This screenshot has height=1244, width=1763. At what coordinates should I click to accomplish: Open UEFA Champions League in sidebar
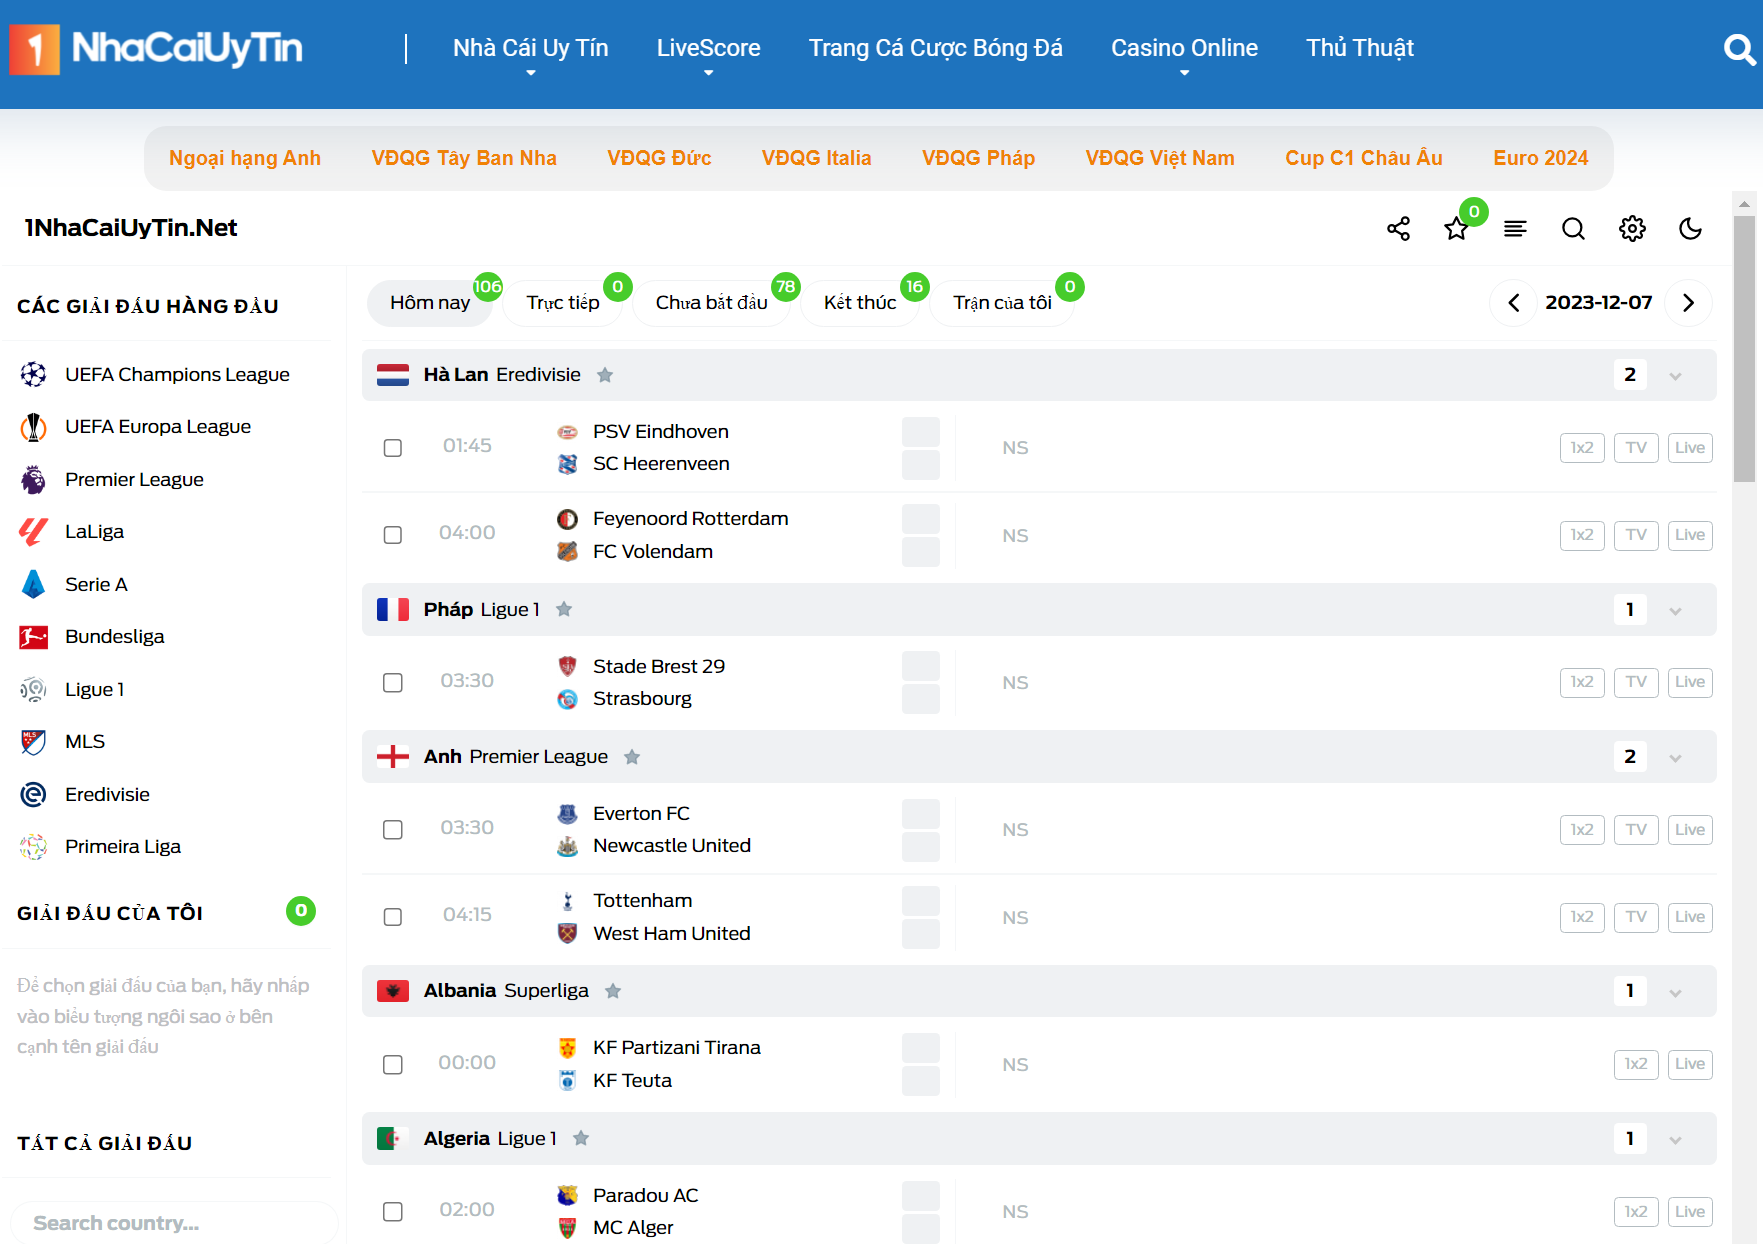(177, 374)
